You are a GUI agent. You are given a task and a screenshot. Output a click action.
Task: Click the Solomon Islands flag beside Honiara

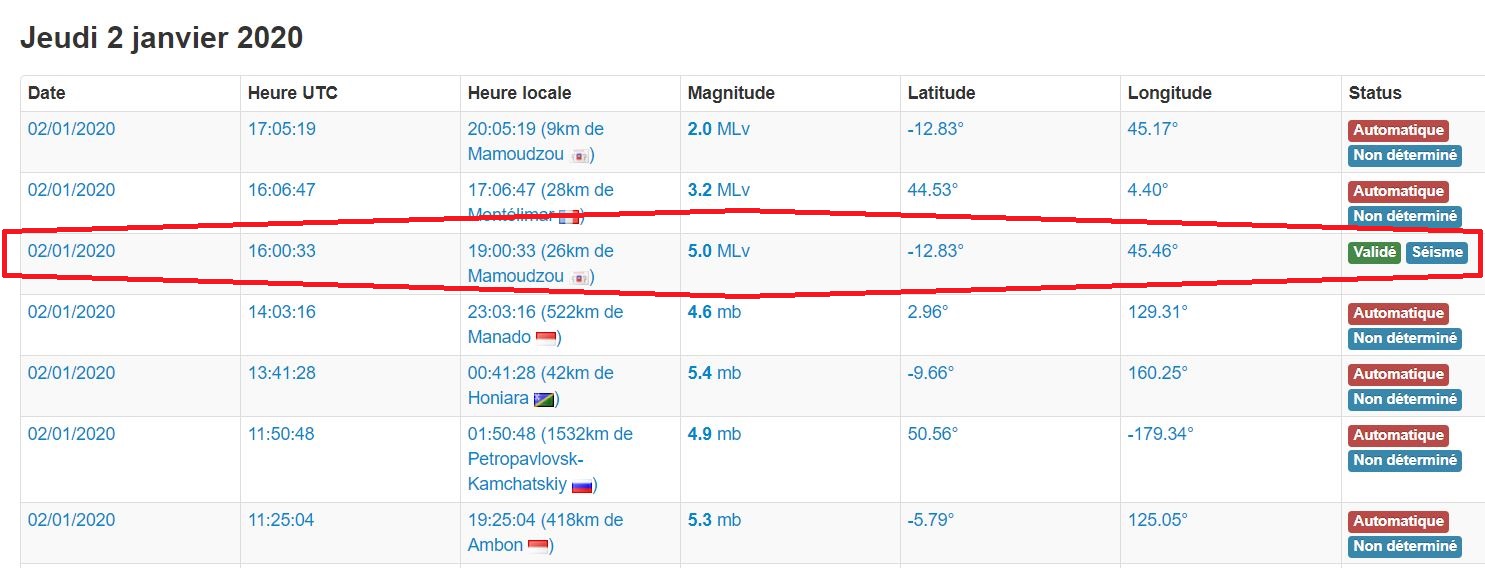pos(544,399)
